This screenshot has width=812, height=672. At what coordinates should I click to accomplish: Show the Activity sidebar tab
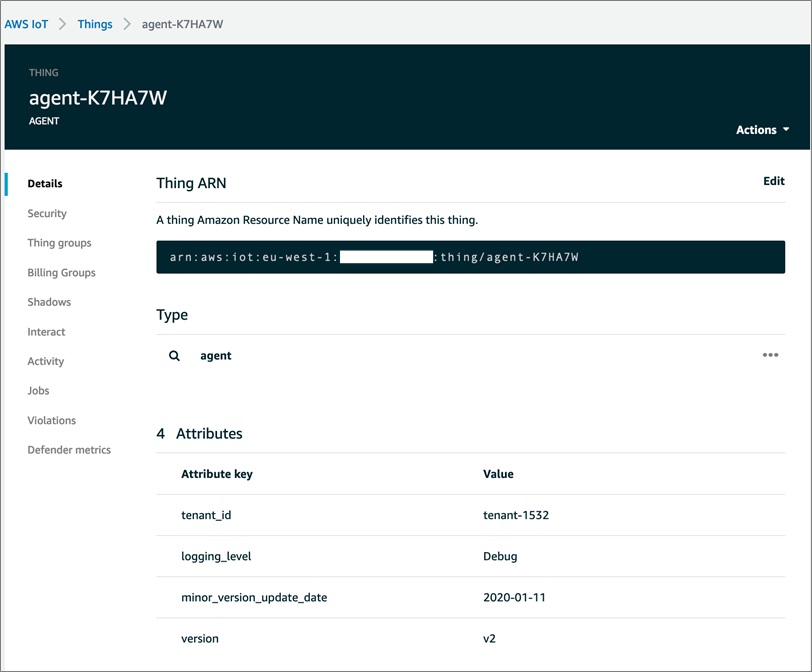pos(46,361)
